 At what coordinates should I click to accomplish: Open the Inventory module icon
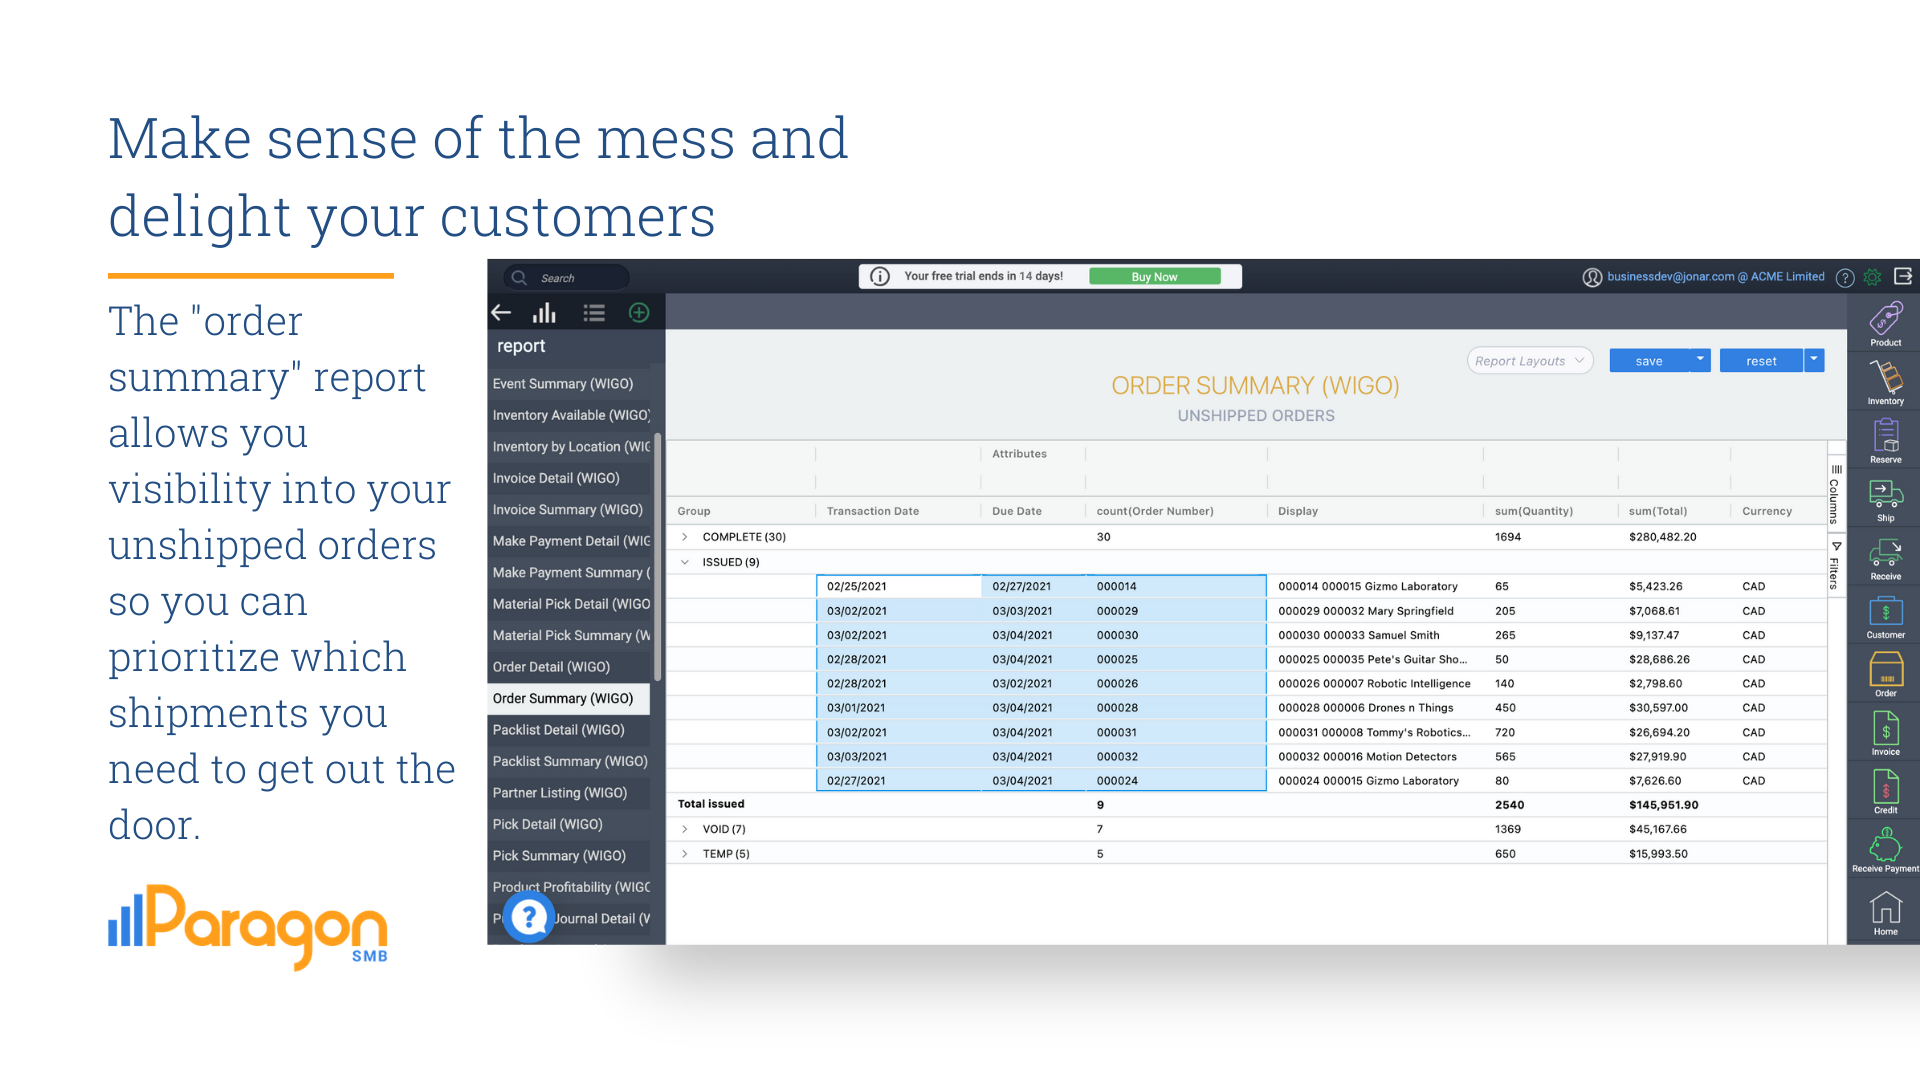[1885, 378]
